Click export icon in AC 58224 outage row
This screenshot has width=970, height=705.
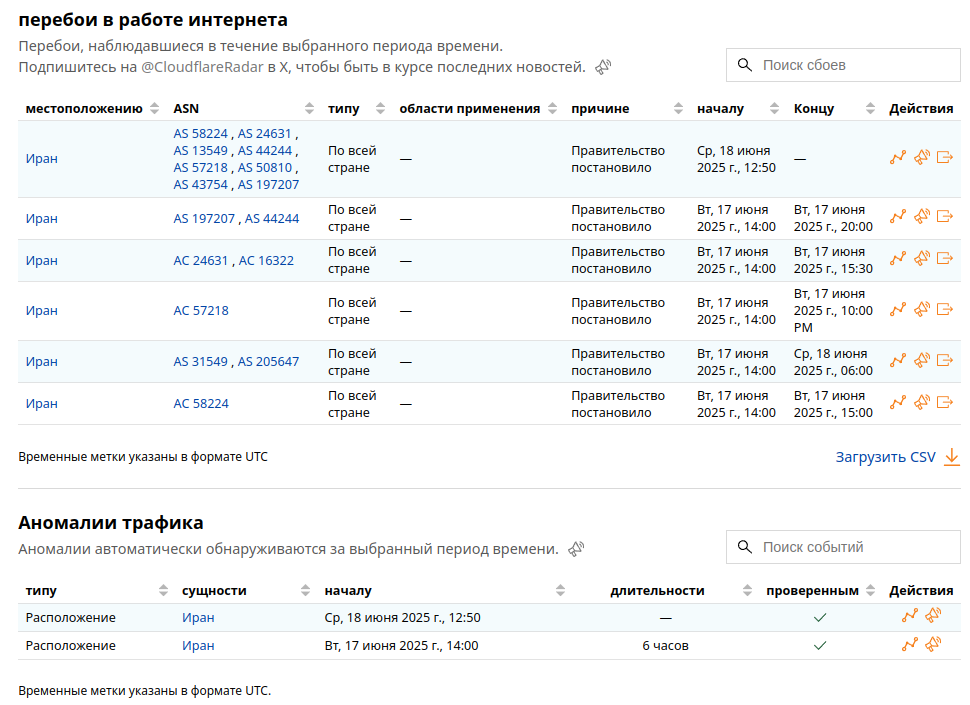(945, 403)
